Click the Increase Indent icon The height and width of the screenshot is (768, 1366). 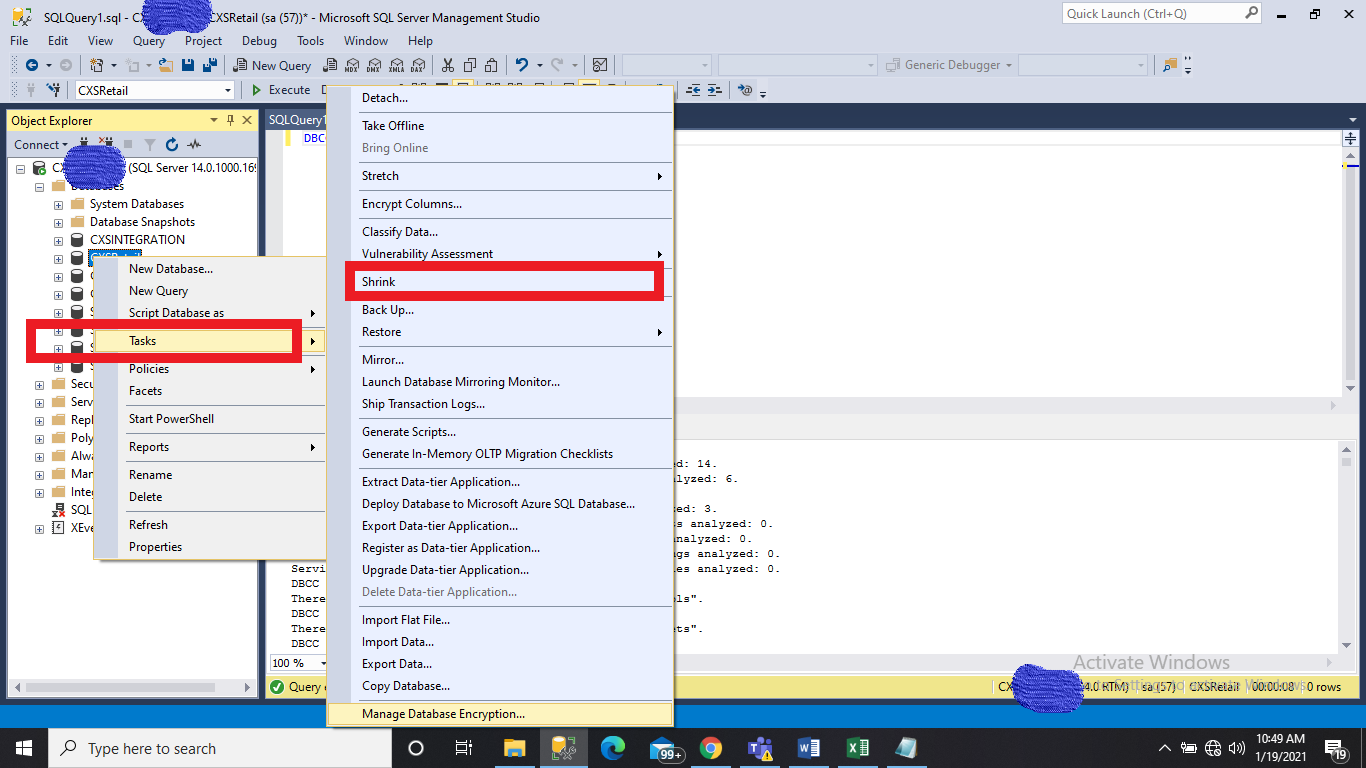click(x=715, y=90)
